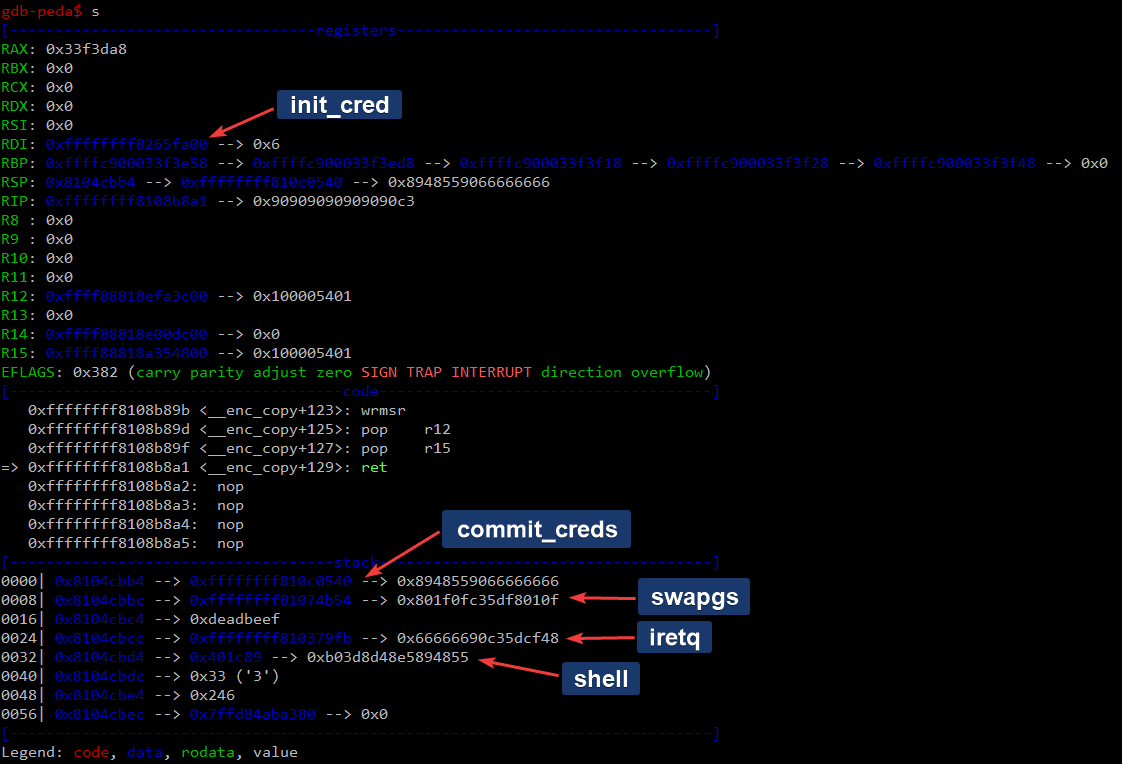Select the shell annotation label
The width and height of the screenshot is (1122, 764).
pyautogui.click(x=600, y=679)
